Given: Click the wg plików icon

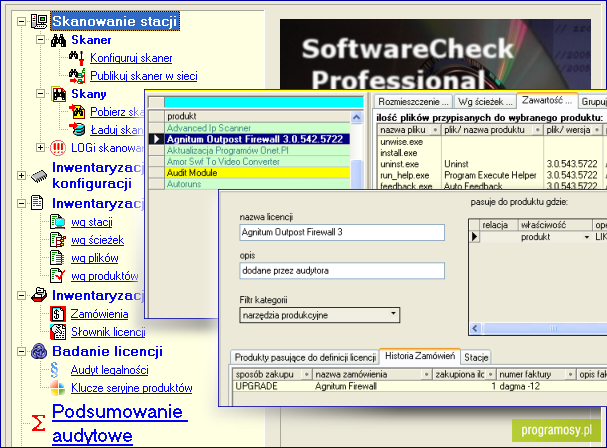Looking at the screenshot, I should pos(57,258).
